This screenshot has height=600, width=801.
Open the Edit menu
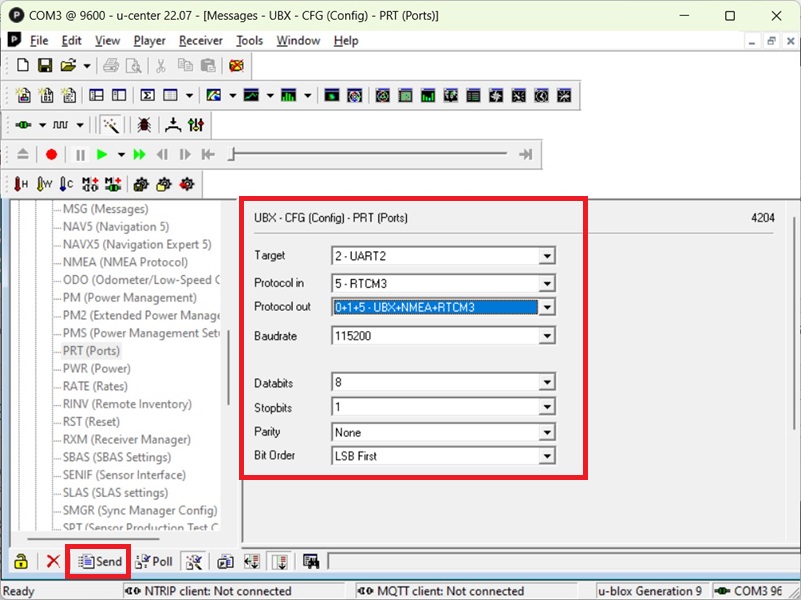[x=72, y=41]
